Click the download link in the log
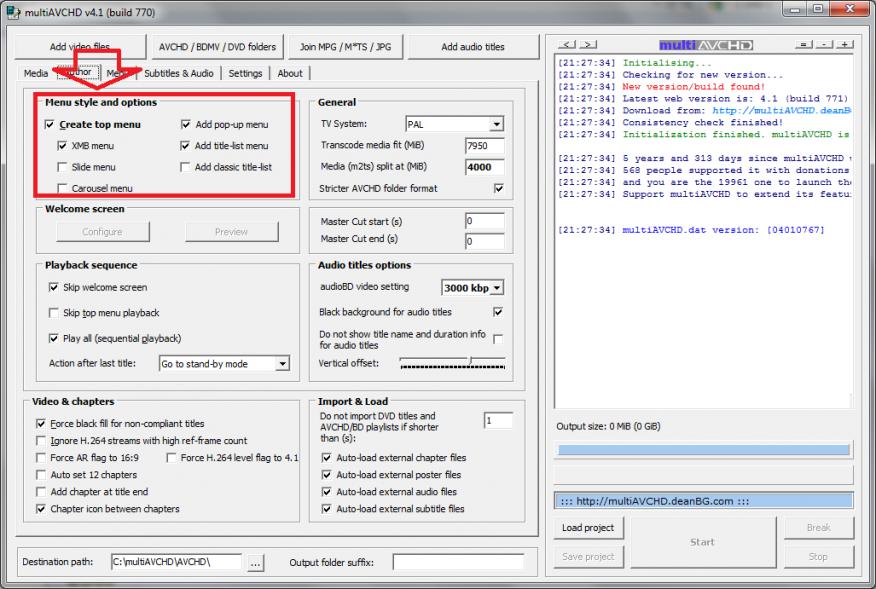876x589 pixels. pyautogui.click(x=781, y=111)
